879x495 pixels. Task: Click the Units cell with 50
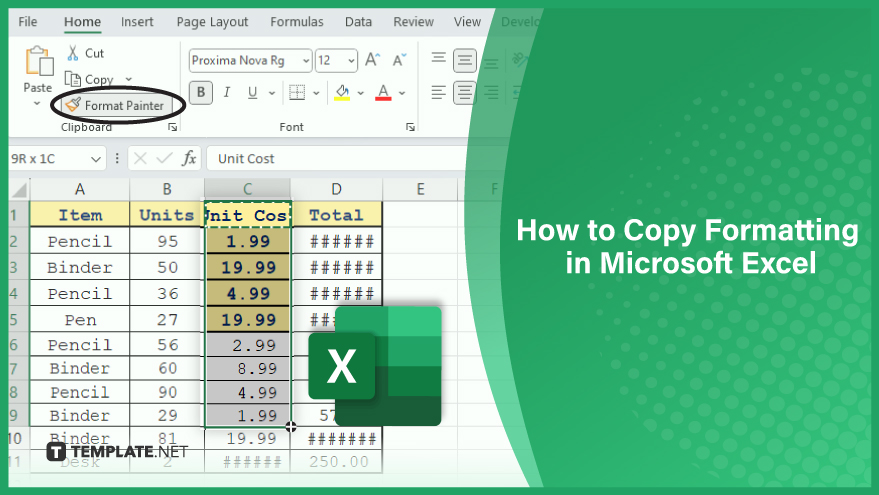[x=166, y=267]
